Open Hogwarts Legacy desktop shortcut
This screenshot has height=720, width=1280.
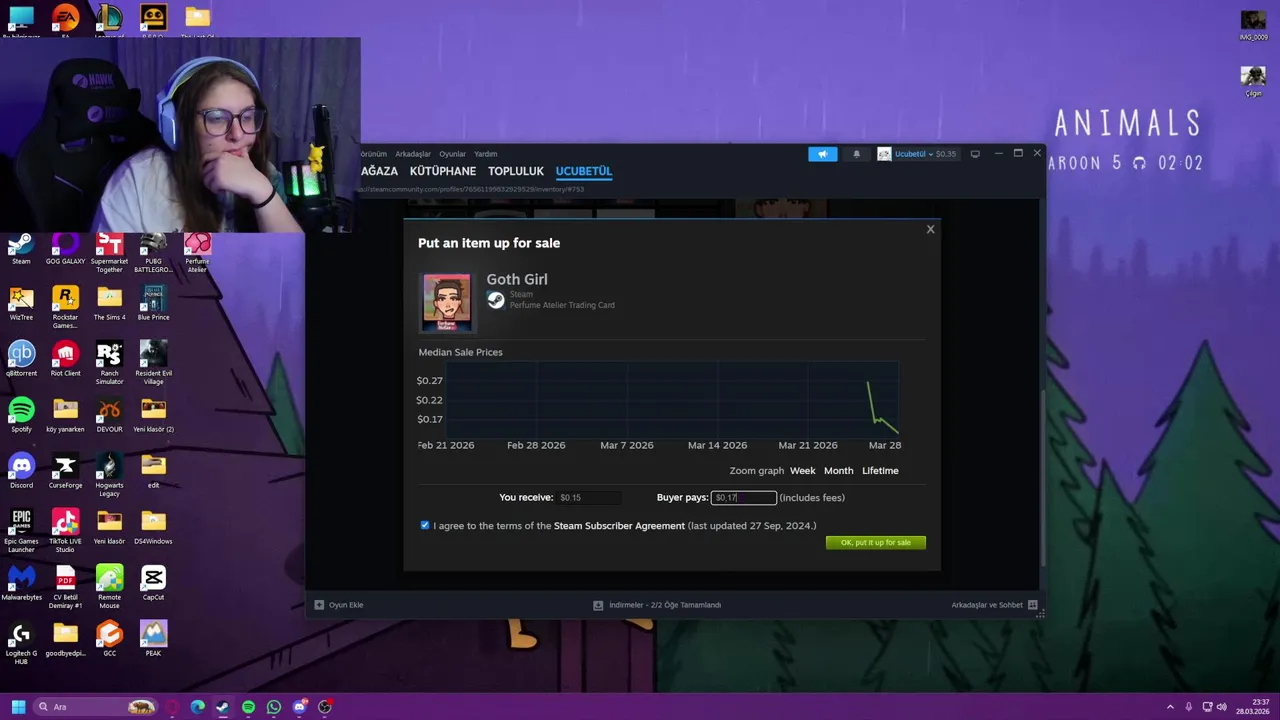(109, 476)
